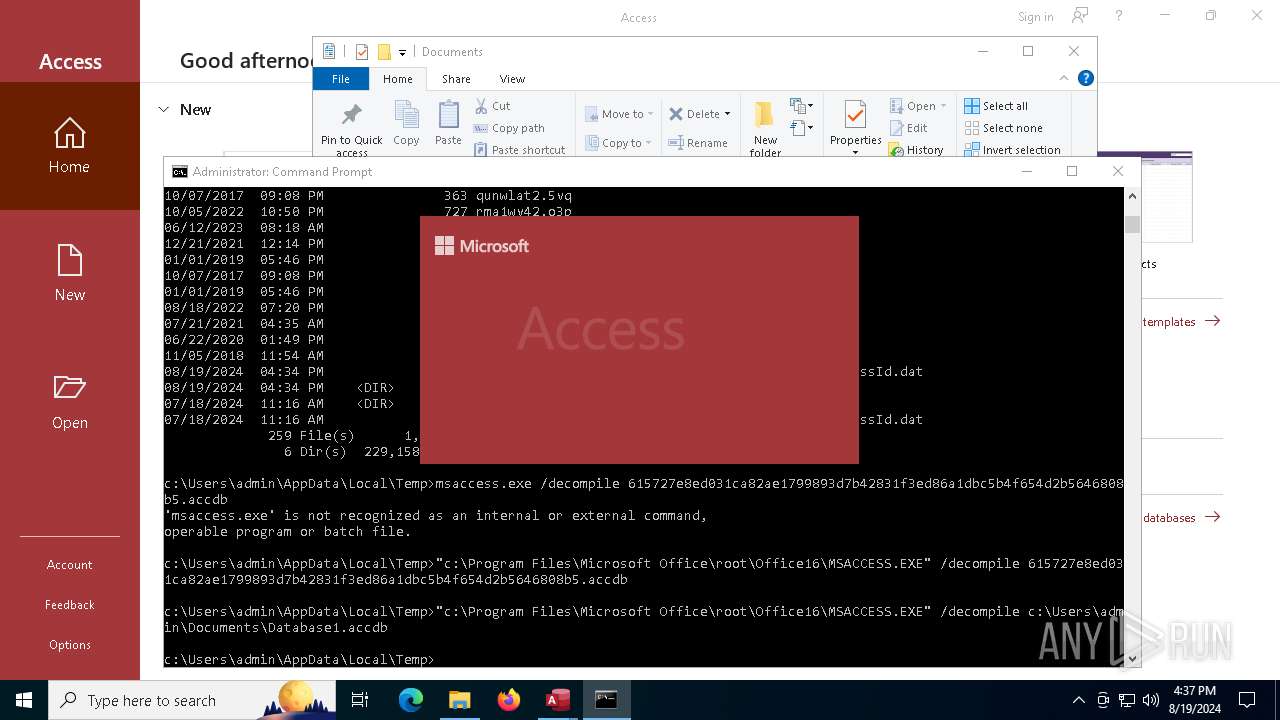Click Select none in Explorer ribbon
Viewport: 1280px width, 720px height.
click(1003, 128)
